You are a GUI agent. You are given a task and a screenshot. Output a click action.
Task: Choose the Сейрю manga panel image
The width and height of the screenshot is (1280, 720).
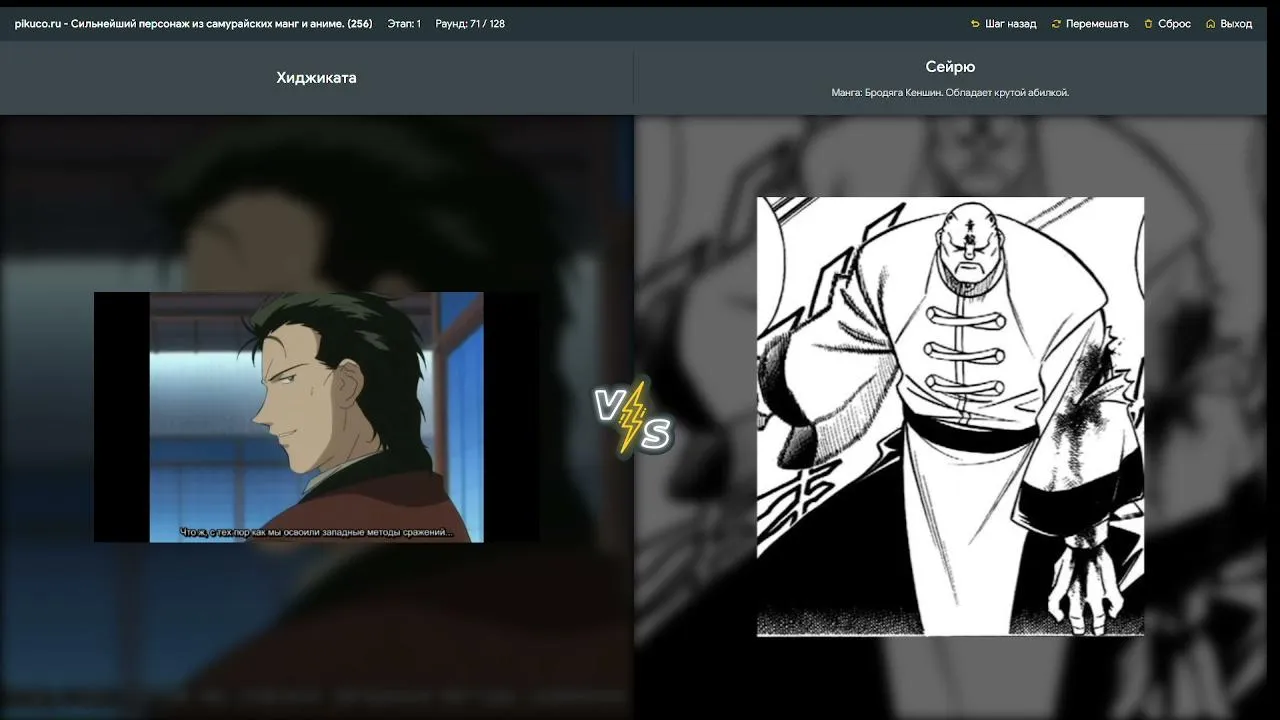coord(950,416)
